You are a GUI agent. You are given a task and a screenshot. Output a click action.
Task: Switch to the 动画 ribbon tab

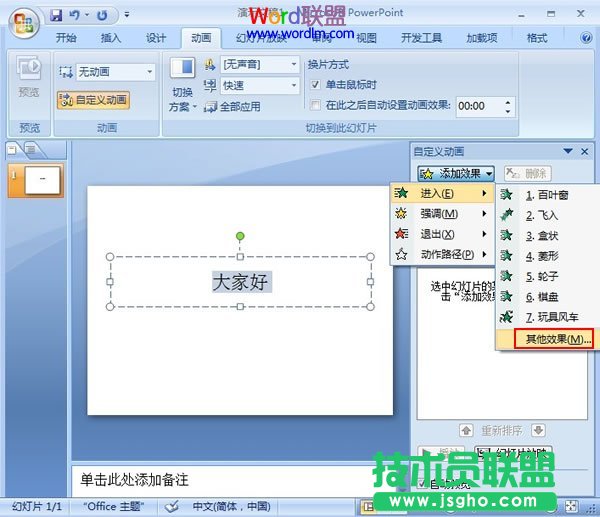201,38
